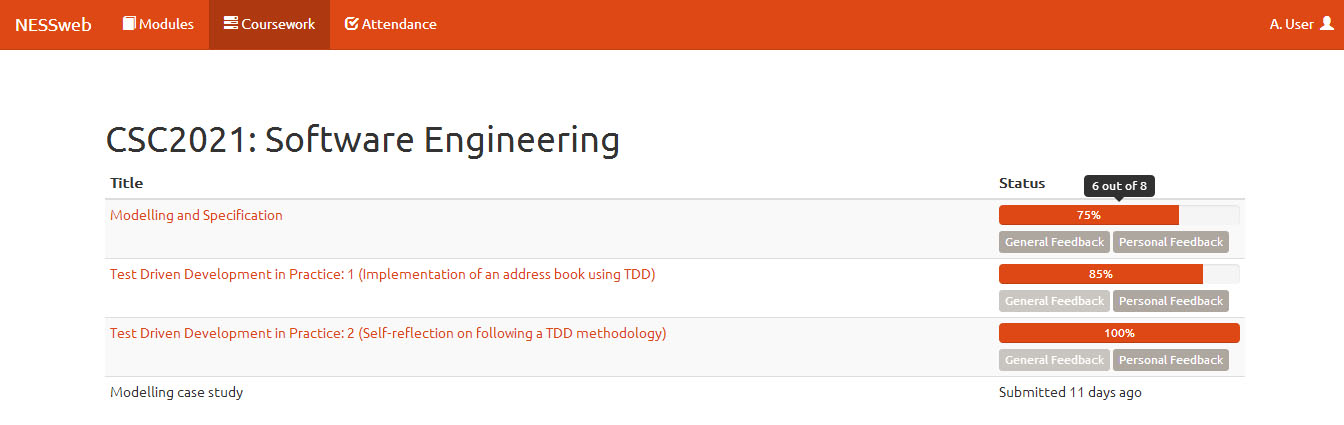Viewport: 1344px width, 425px height.
Task: Click the Modules book icon
Action: pos(129,24)
